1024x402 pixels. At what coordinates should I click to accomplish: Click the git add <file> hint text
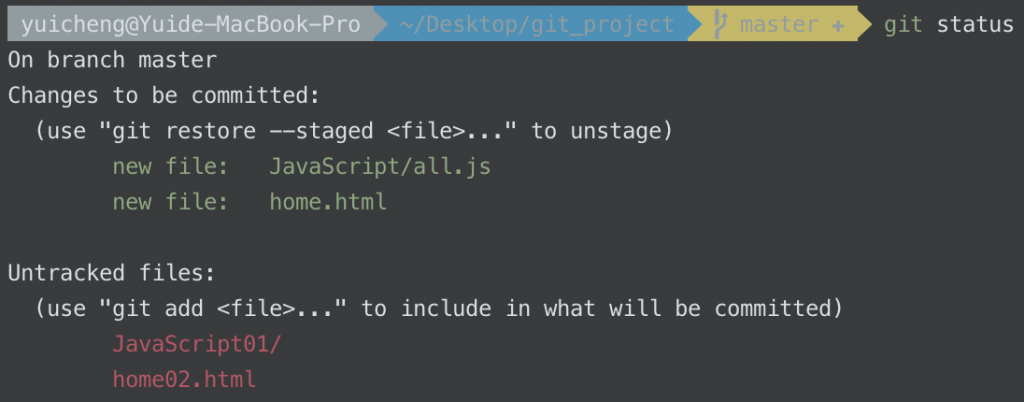(x=438, y=307)
